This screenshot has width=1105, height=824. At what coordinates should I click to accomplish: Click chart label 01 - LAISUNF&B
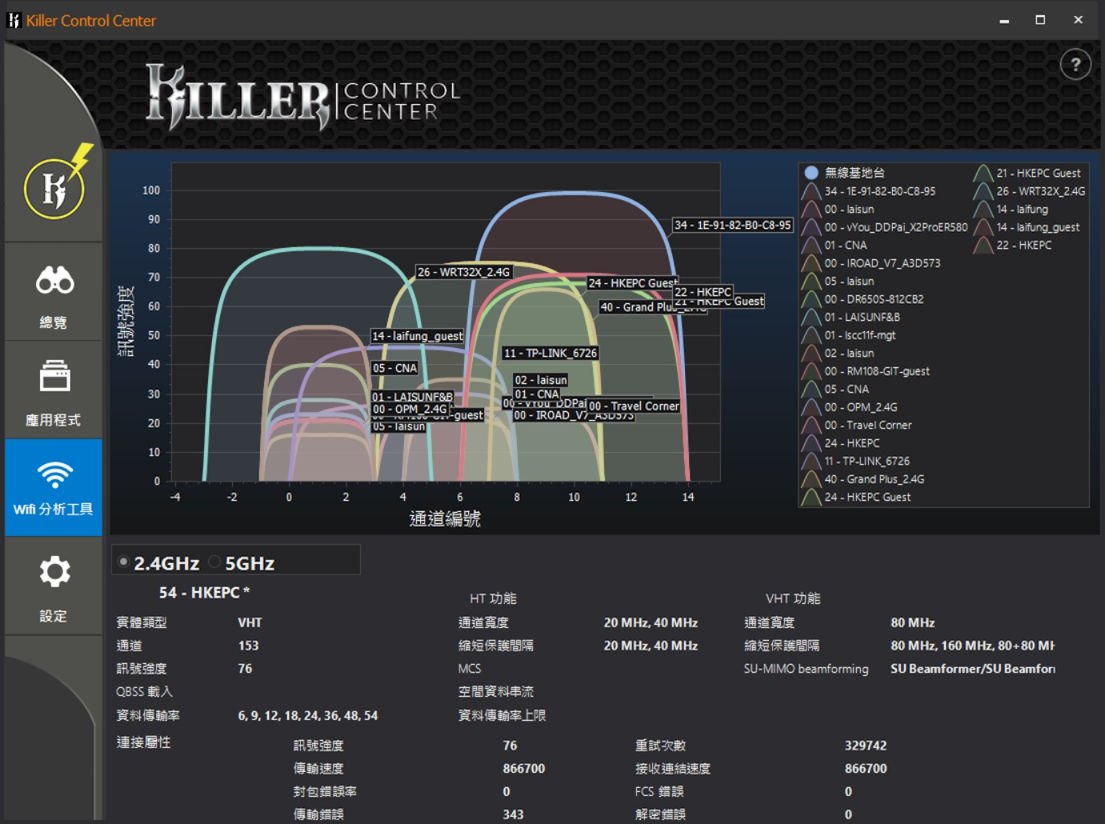click(412, 397)
